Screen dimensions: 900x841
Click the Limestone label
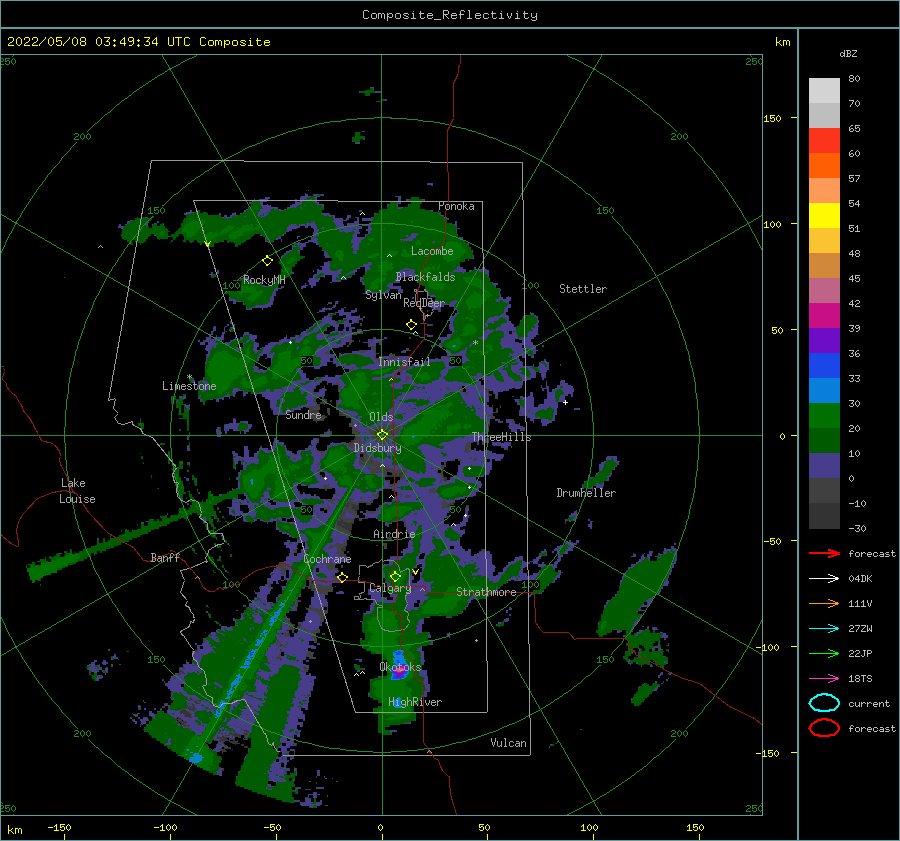pos(189,386)
